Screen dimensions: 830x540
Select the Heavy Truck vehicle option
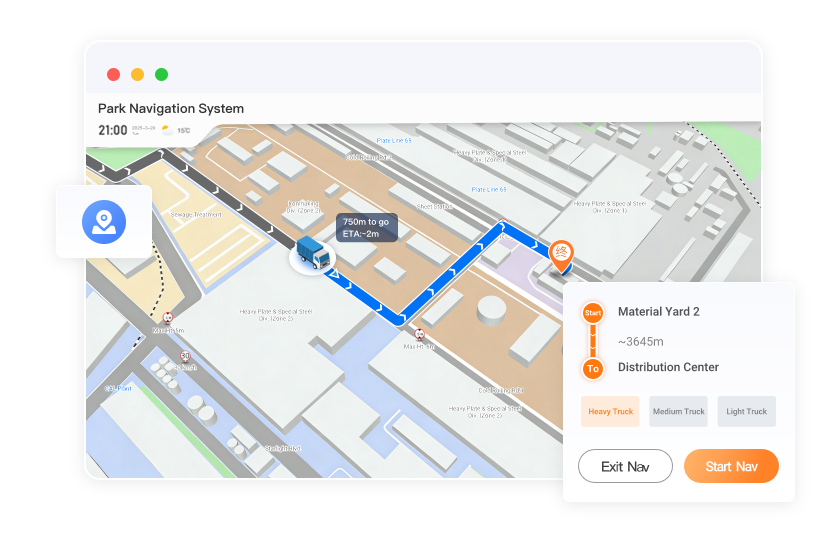point(610,411)
